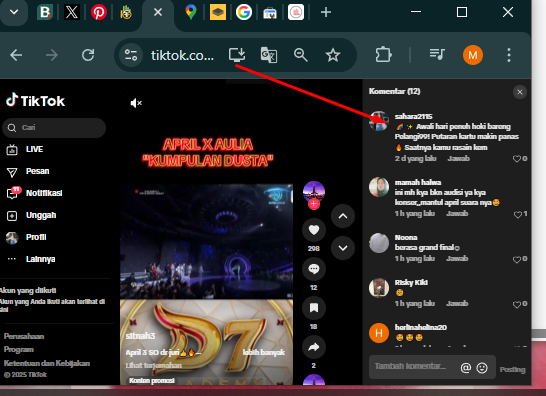Open the emoji picker smiley icon
The width and height of the screenshot is (546, 396).
pyautogui.click(x=482, y=367)
